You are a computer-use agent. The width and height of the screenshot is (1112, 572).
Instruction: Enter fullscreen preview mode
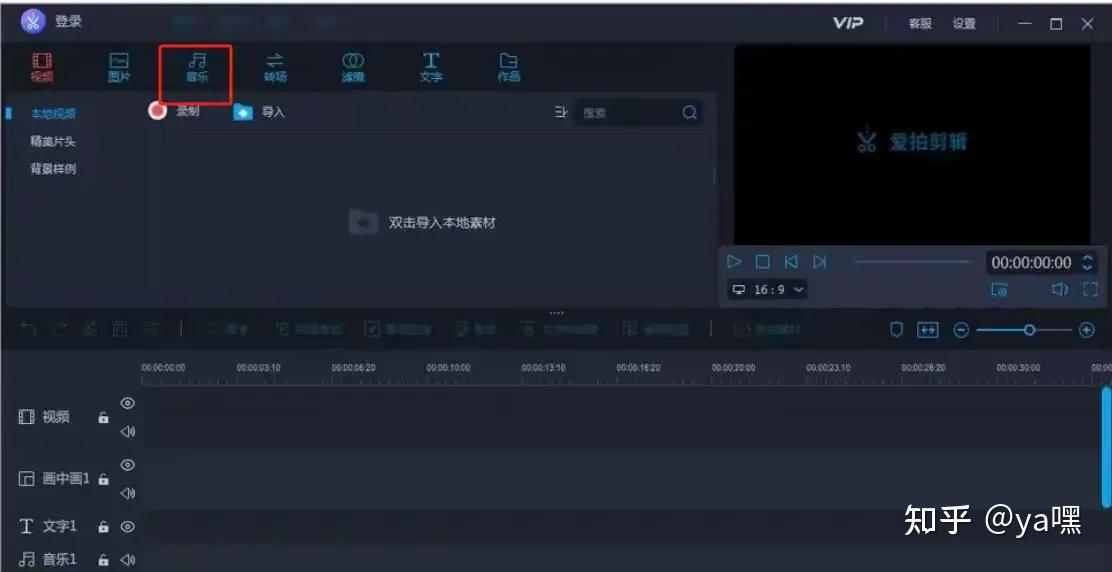pos(1090,289)
